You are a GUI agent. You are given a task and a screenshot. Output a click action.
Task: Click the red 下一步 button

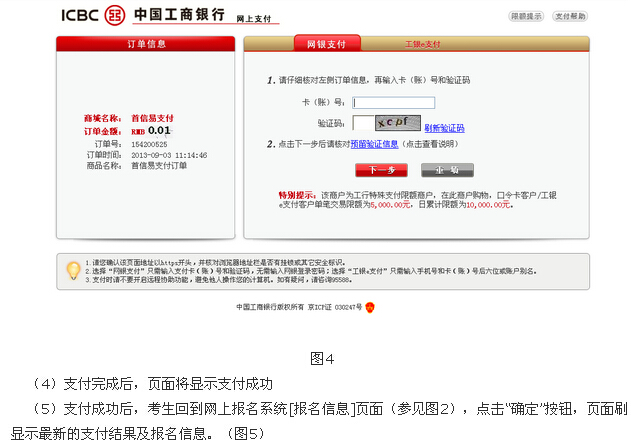click(x=381, y=170)
